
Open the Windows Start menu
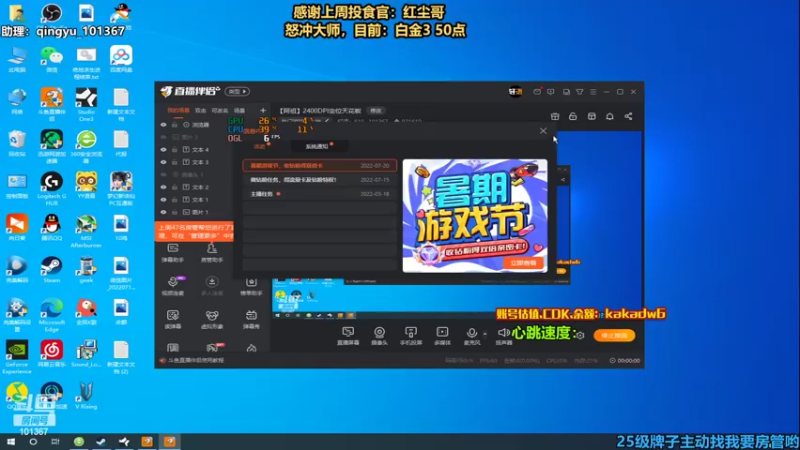pos(11,442)
